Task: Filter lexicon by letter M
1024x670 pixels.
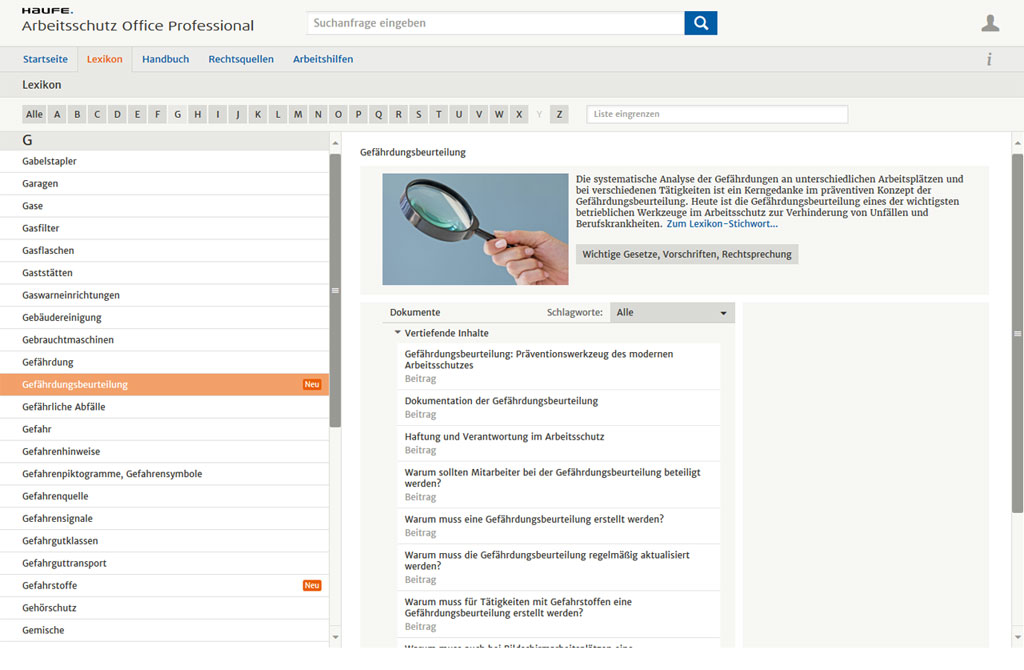Action: [298, 114]
